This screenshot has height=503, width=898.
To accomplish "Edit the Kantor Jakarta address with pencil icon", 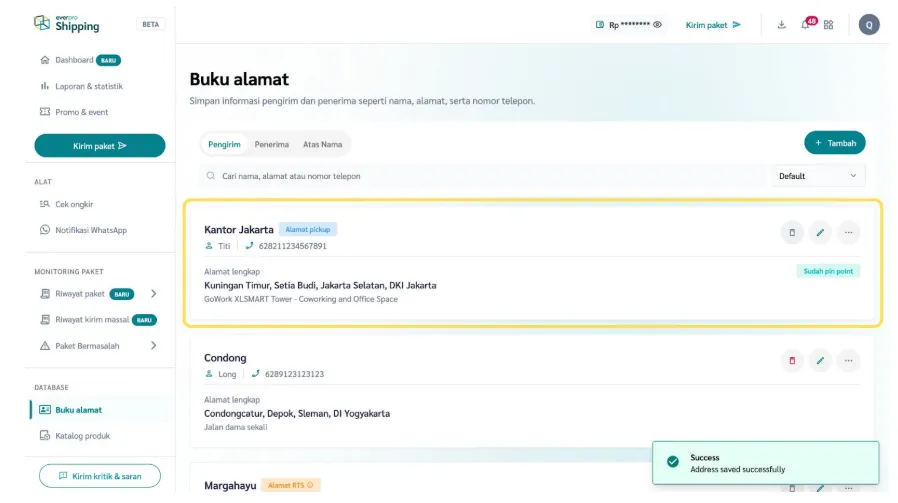I will (x=820, y=232).
